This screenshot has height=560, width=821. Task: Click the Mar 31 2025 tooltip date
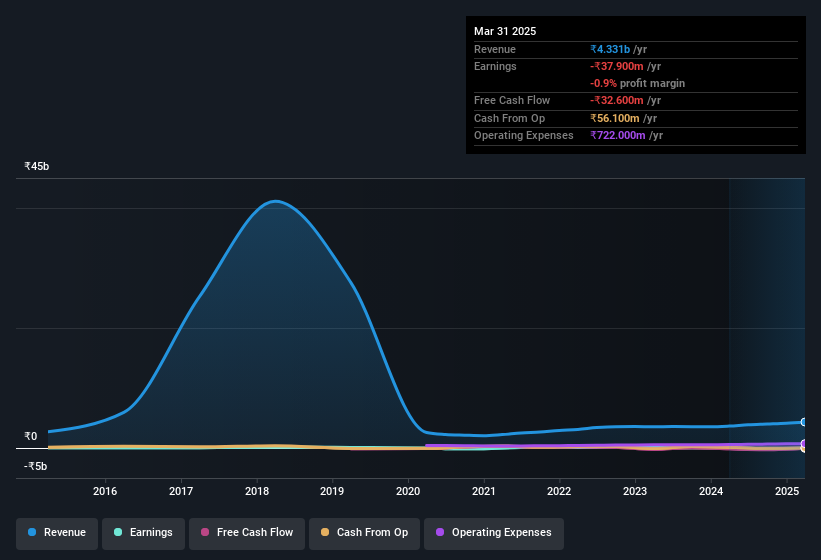pos(505,31)
